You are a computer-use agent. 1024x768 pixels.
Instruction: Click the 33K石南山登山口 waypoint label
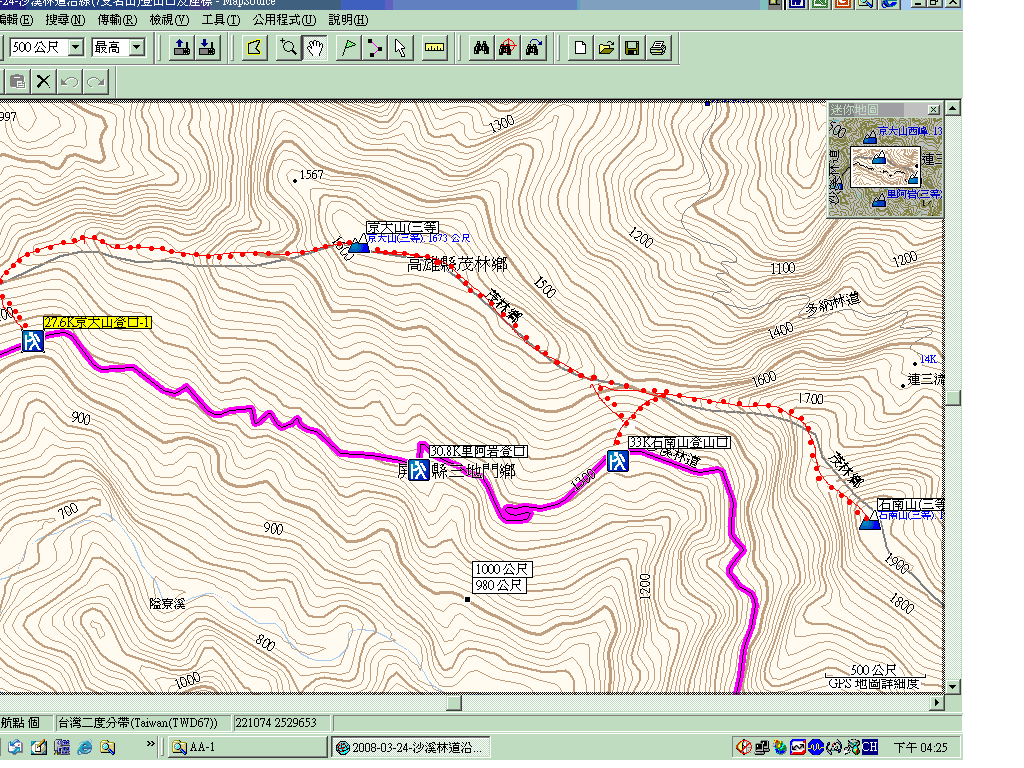(679, 442)
